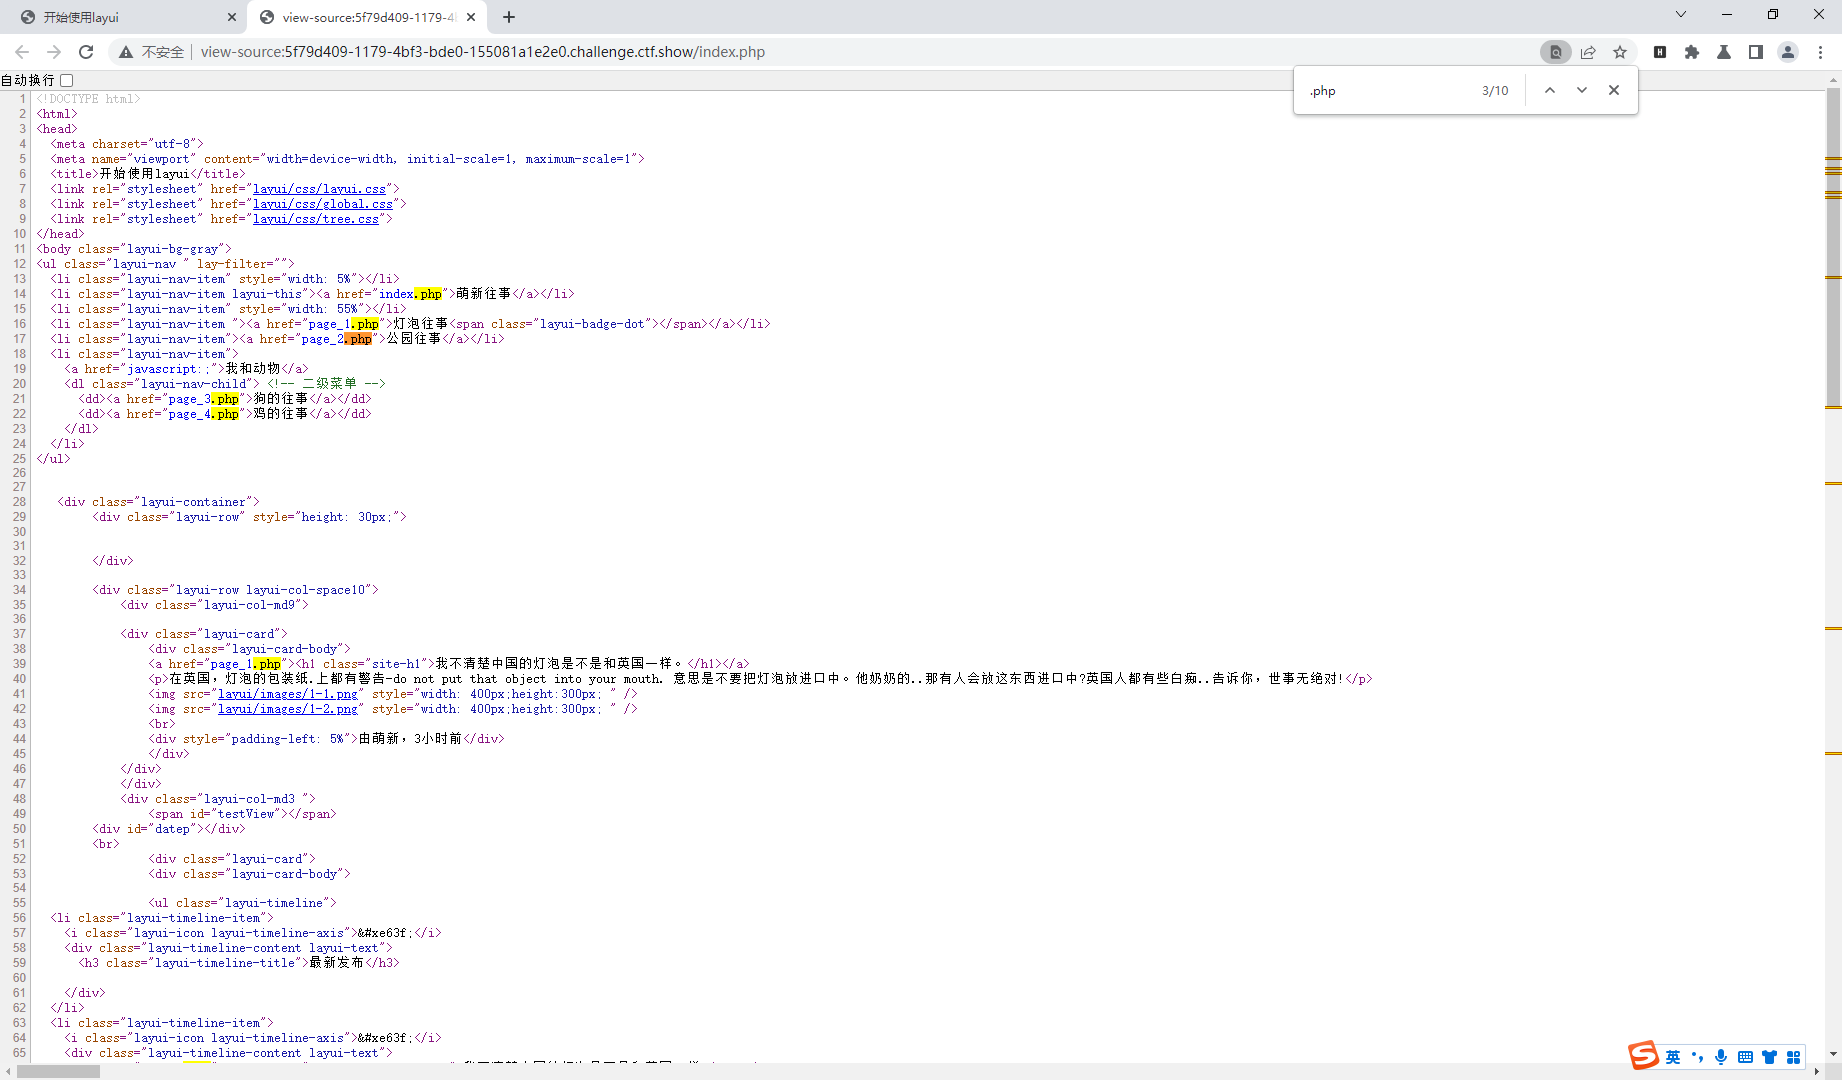This screenshot has width=1842, height=1080.
Task: Open the Chrome extensions puzzle icon
Action: coord(1692,52)
